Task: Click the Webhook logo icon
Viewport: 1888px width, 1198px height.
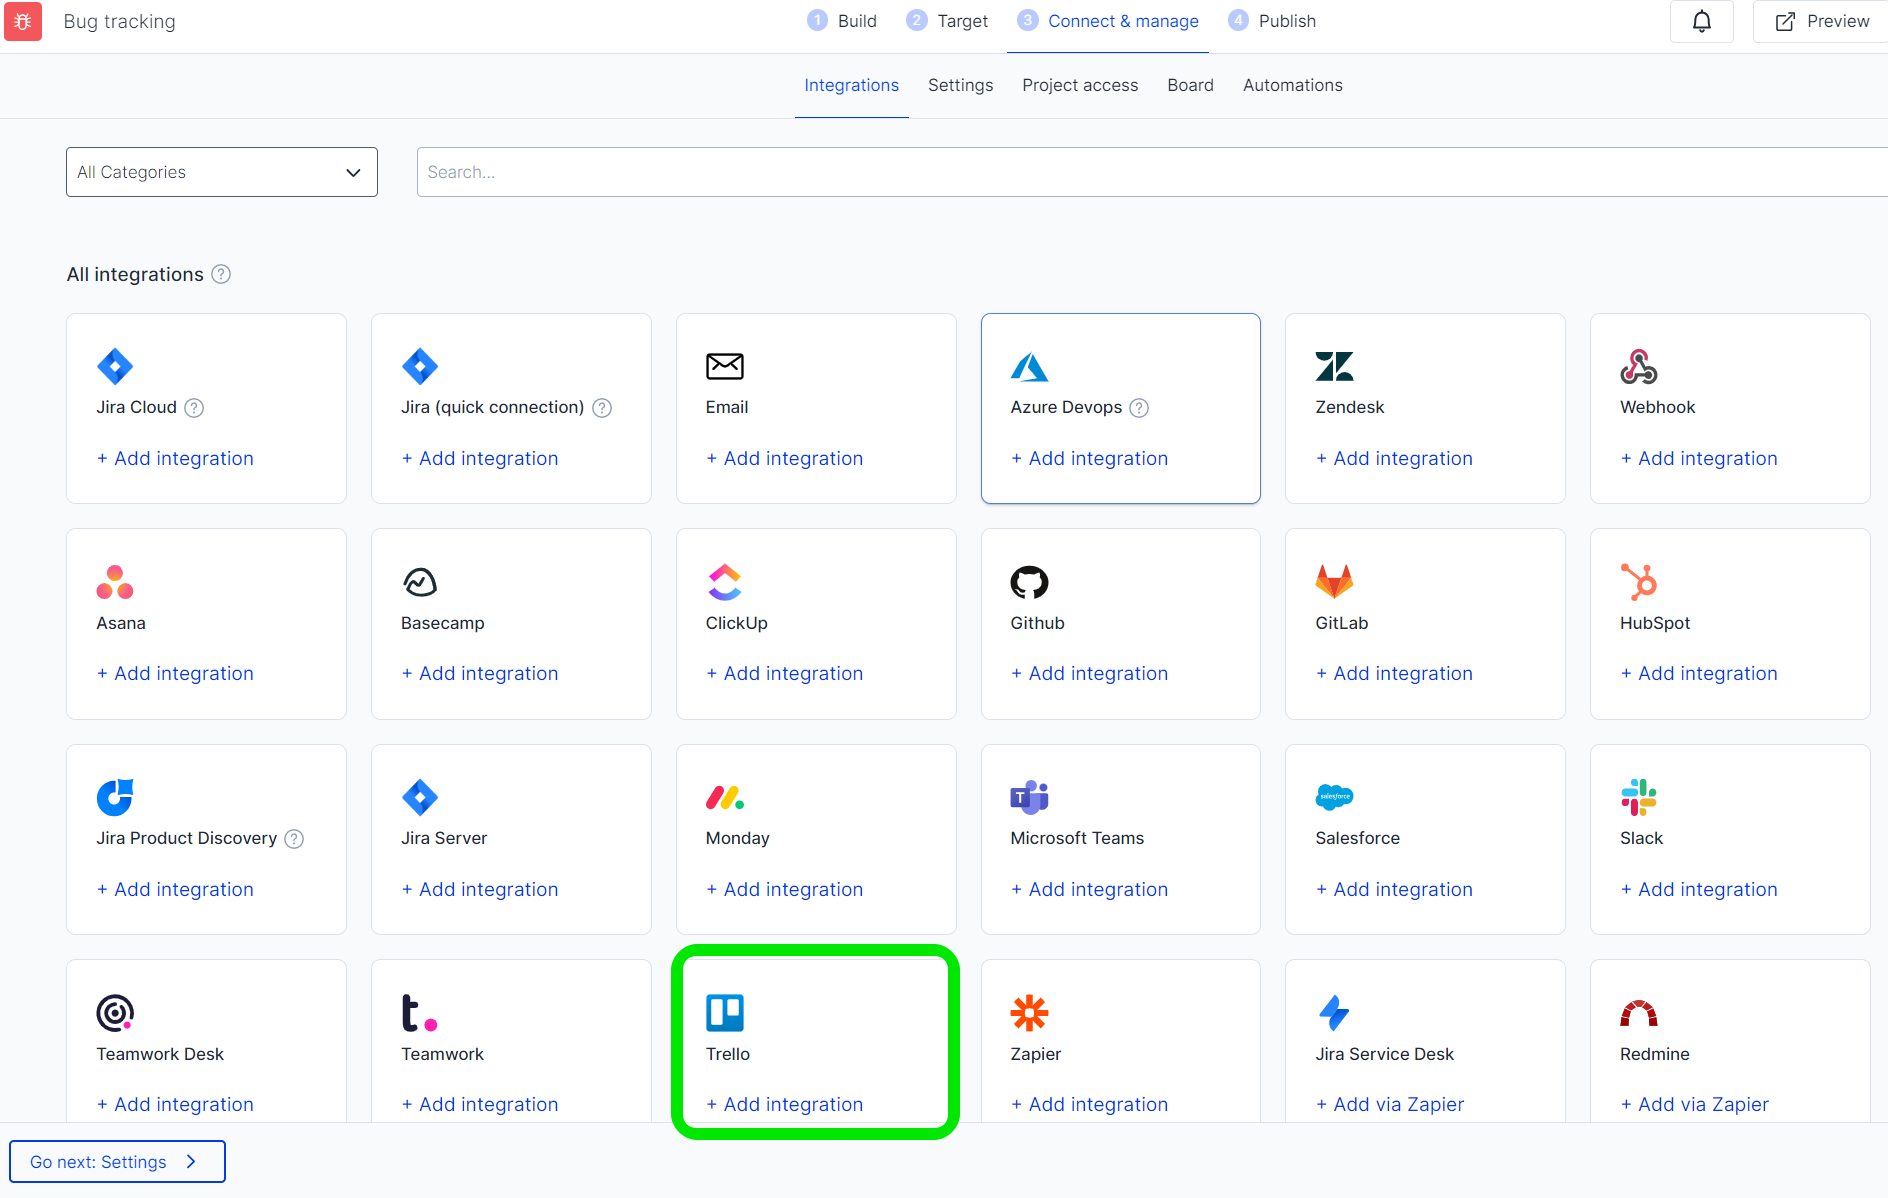Action: [1639, 366]
